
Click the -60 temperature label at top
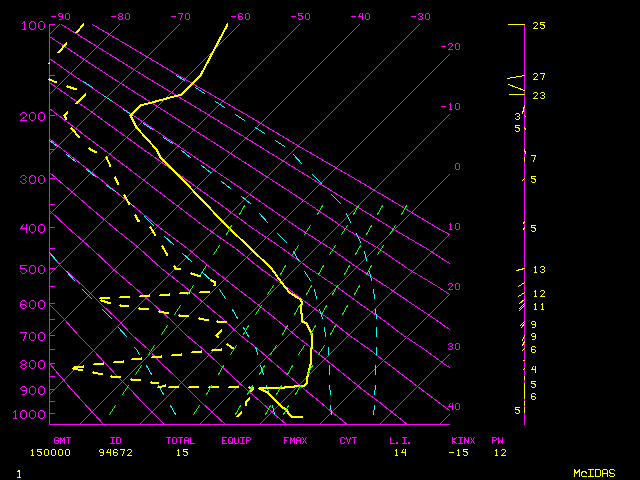click(240, 17)
